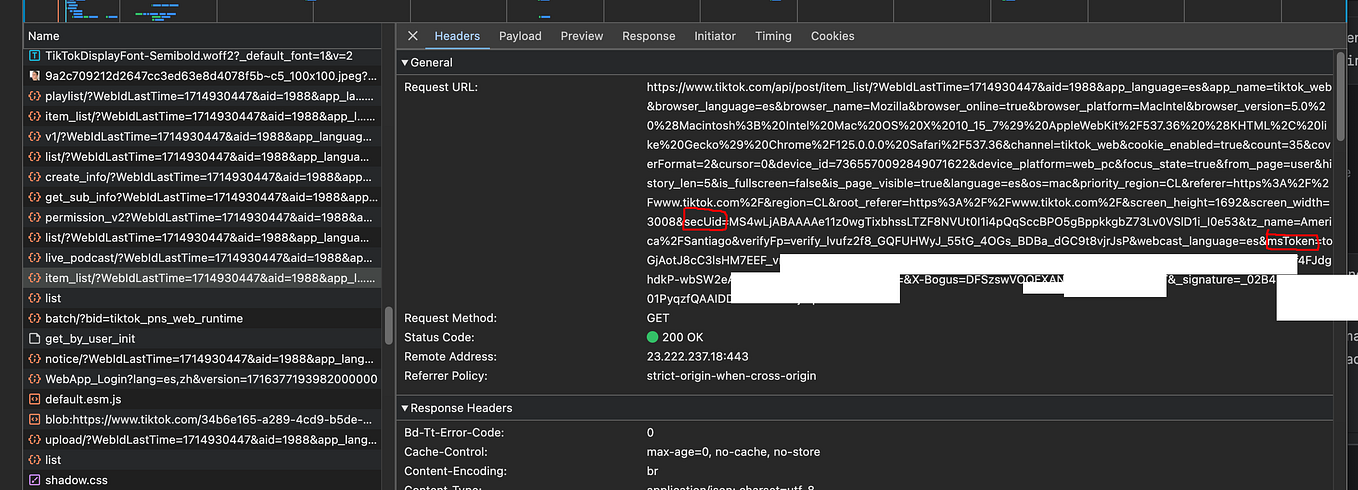Click the document icon beside get_by_user_init
The height and width of the screenshot is (490, 1358).
coord(35,338)
